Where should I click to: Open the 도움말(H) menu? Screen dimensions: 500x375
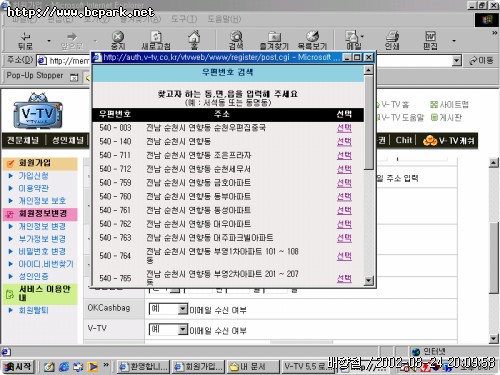pos(224,19)
